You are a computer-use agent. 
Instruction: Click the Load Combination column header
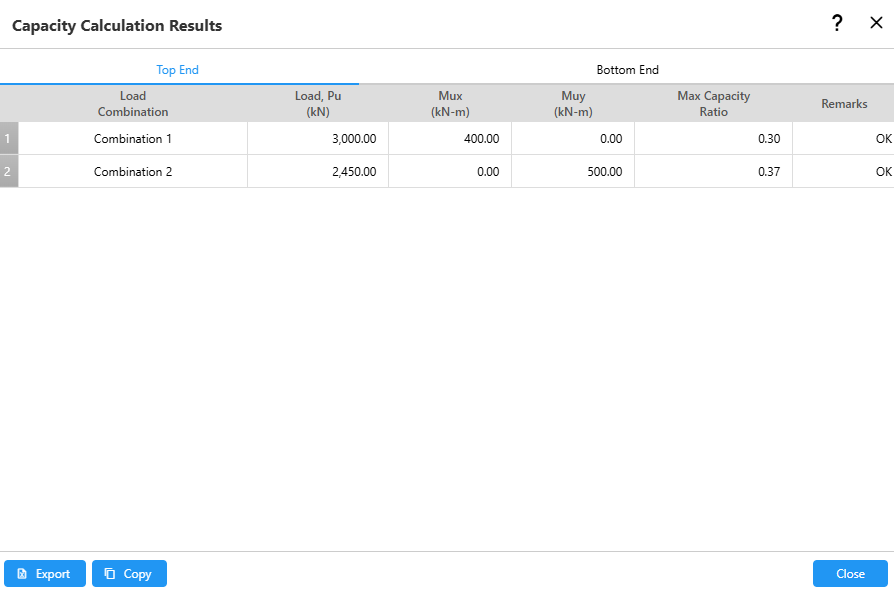(133, 104)
